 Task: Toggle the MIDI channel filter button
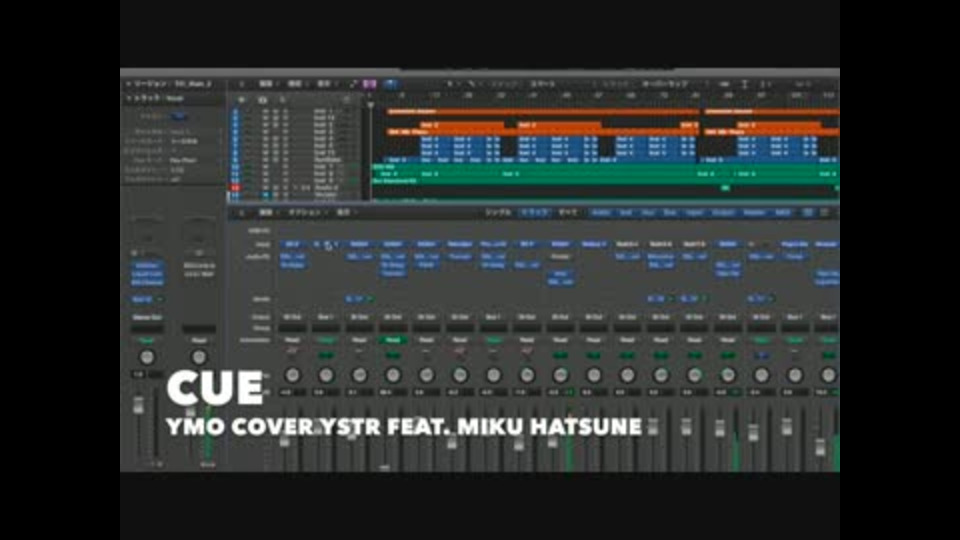click(782, 212)
